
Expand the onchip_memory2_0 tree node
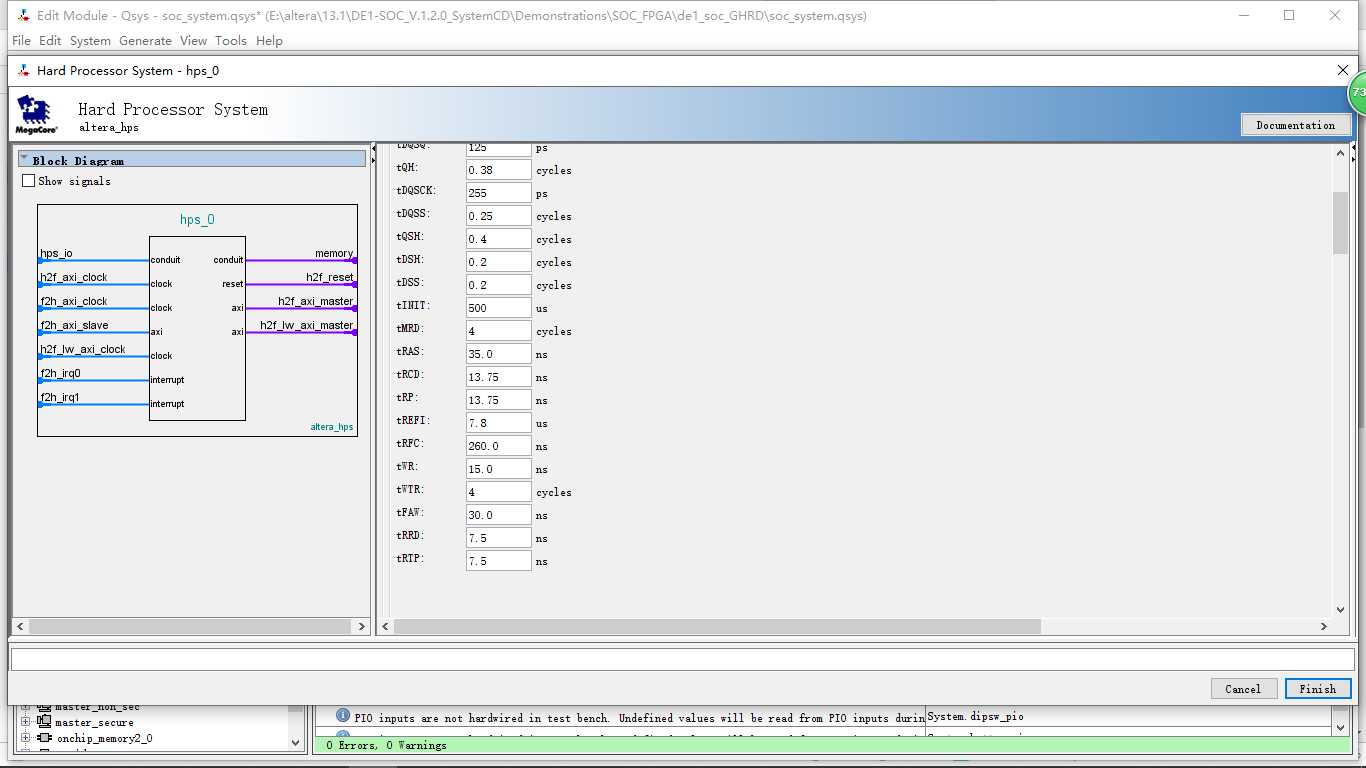[25, 738]
